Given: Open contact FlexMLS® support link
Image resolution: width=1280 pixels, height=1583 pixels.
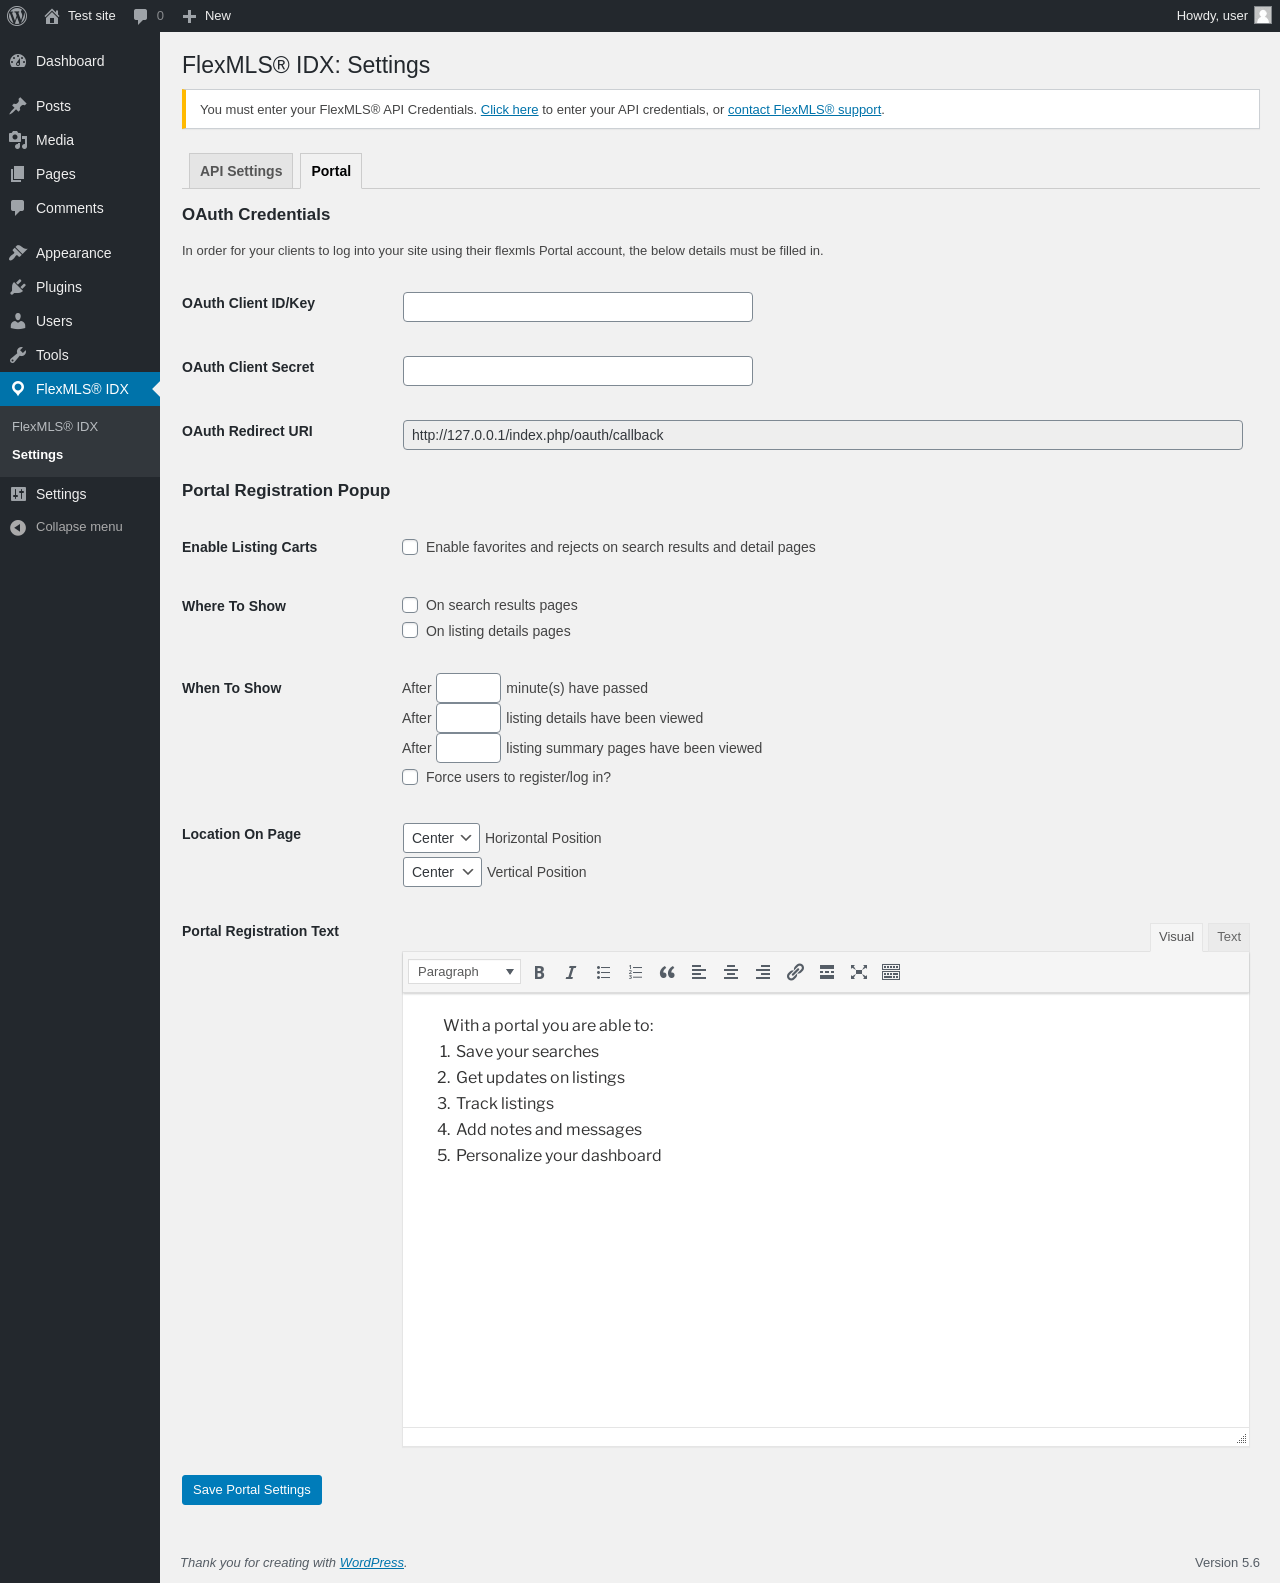Looking at the screenshot, I should [x=804, y=110].
